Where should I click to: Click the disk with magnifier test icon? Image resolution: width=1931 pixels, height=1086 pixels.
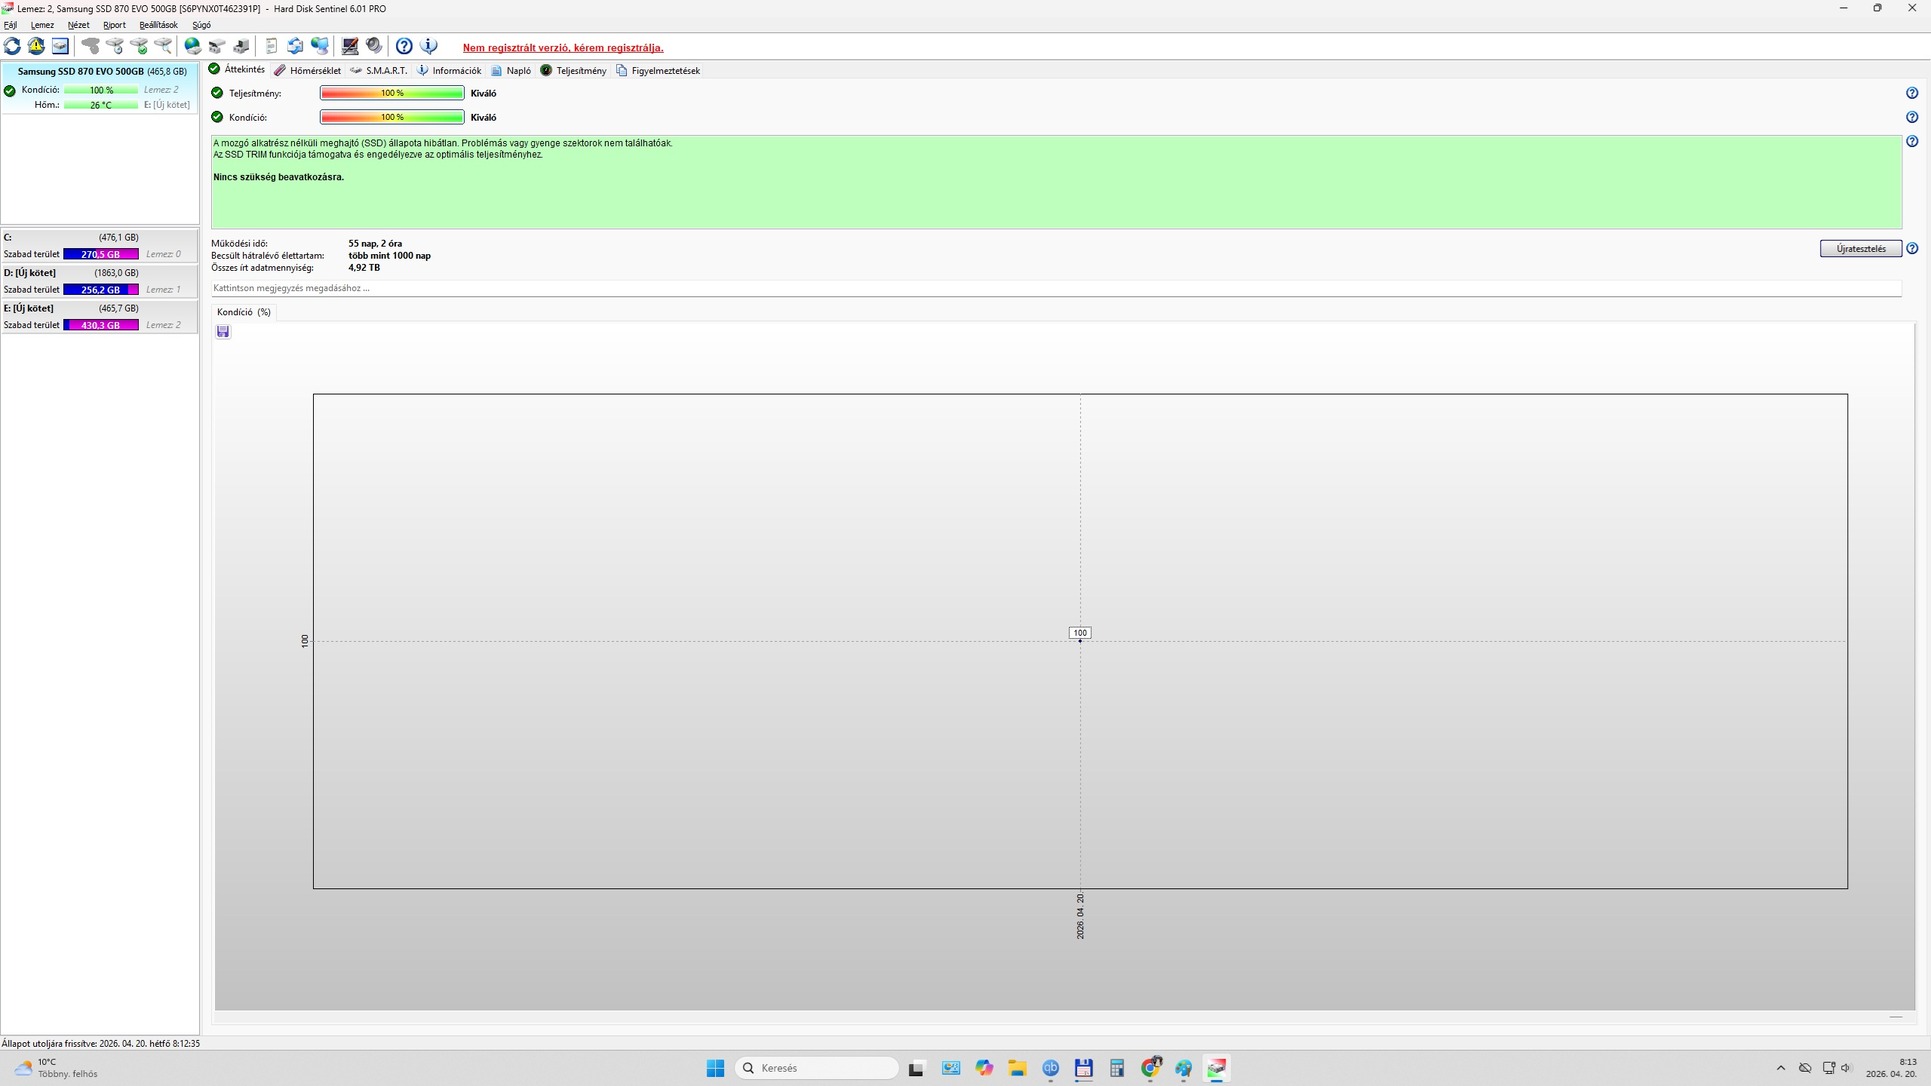pos(163,46)
